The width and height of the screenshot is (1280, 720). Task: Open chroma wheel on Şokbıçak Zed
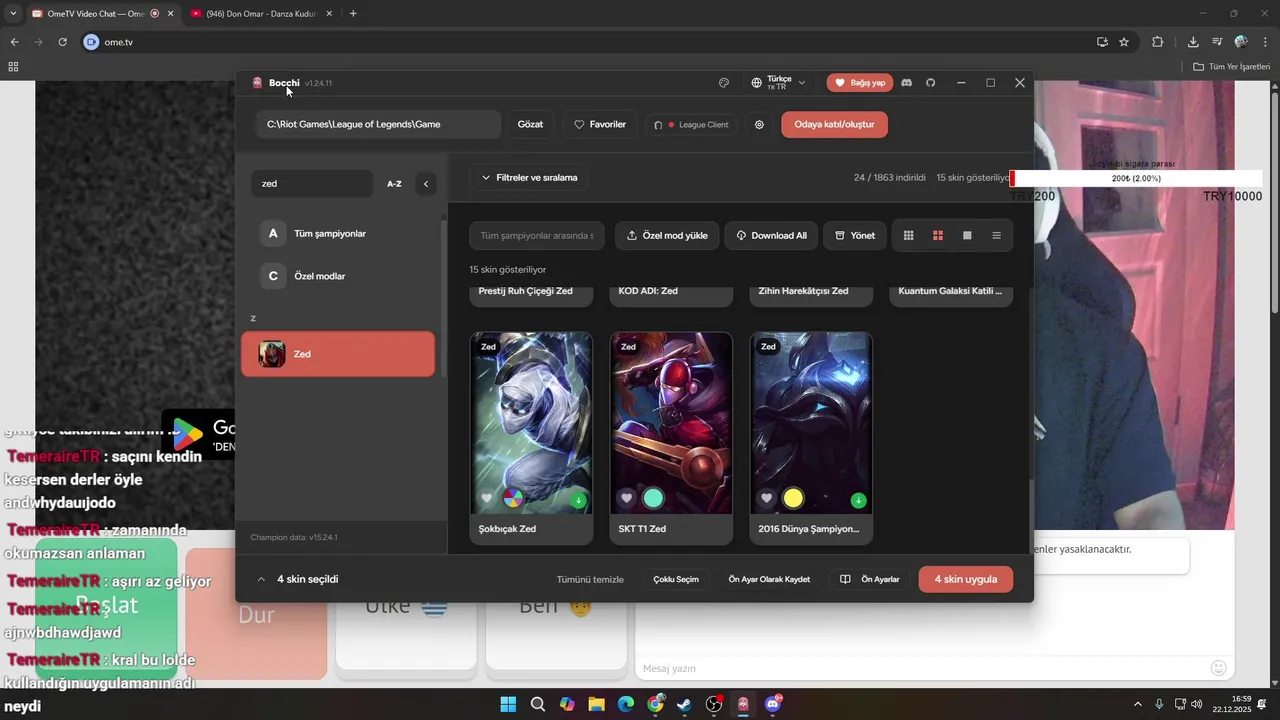pos(513,498)
